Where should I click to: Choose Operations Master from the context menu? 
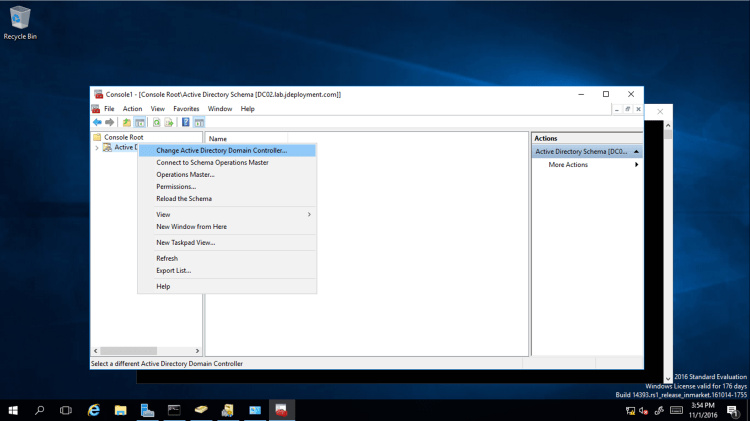pos(185,175)
